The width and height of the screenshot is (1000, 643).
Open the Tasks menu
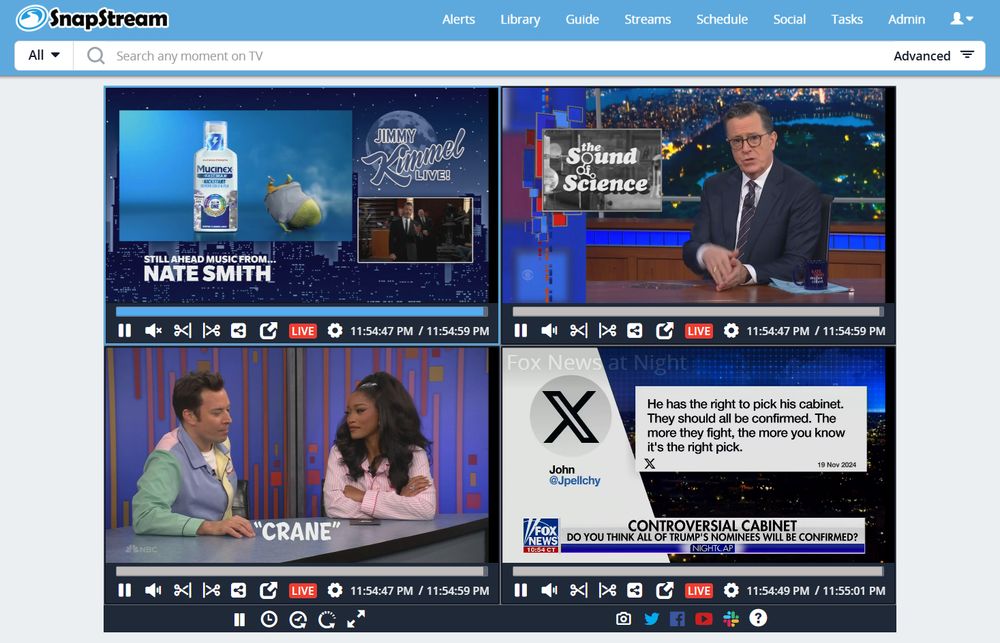point(847,19)
